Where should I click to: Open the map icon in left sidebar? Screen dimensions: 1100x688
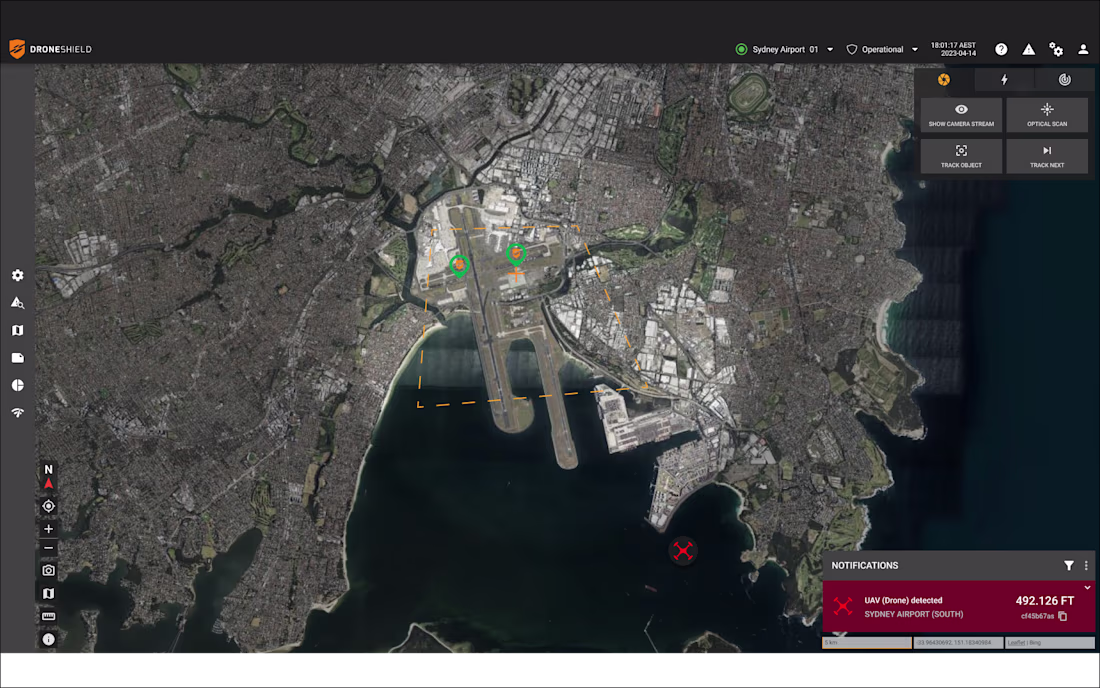pyautogui.click(x=18, y=330)
